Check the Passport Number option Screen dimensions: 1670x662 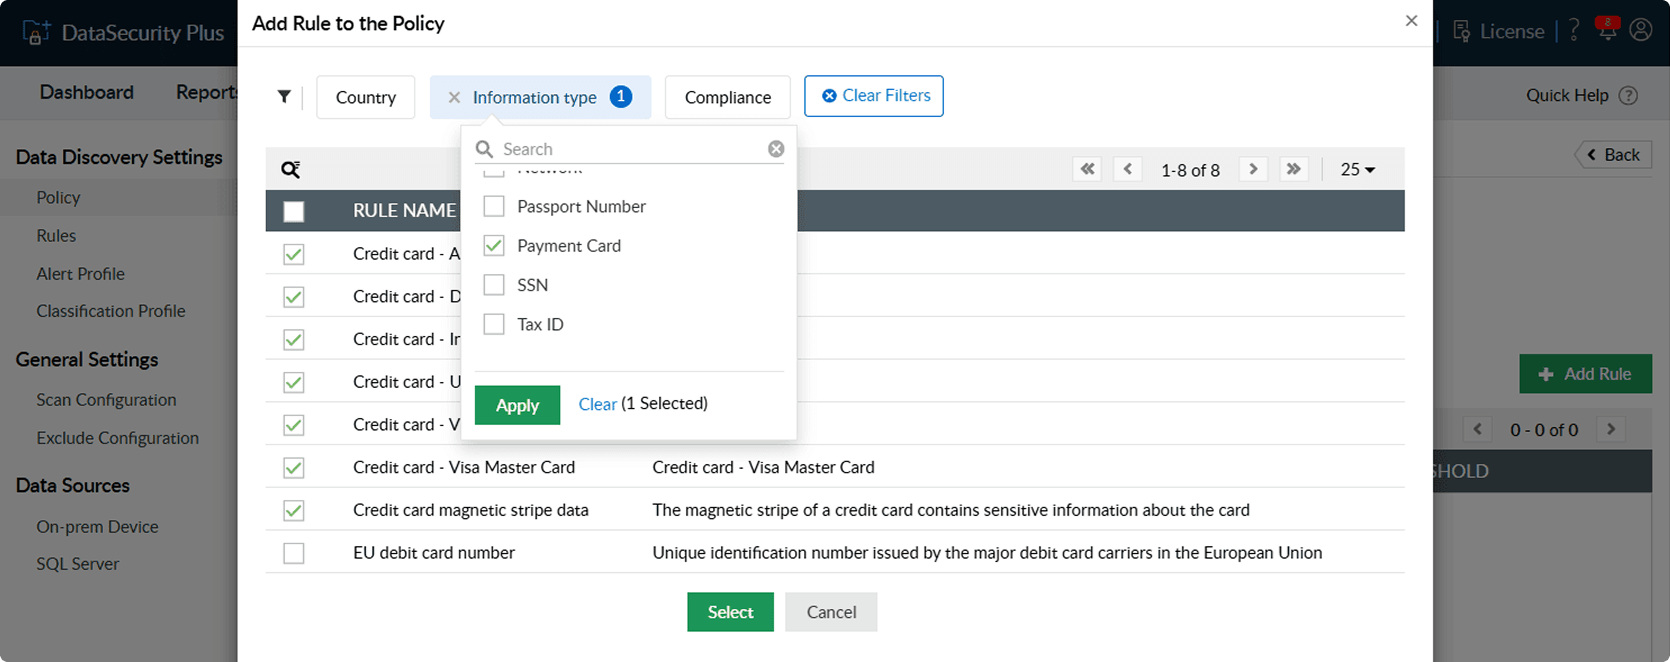click(494, 207)
